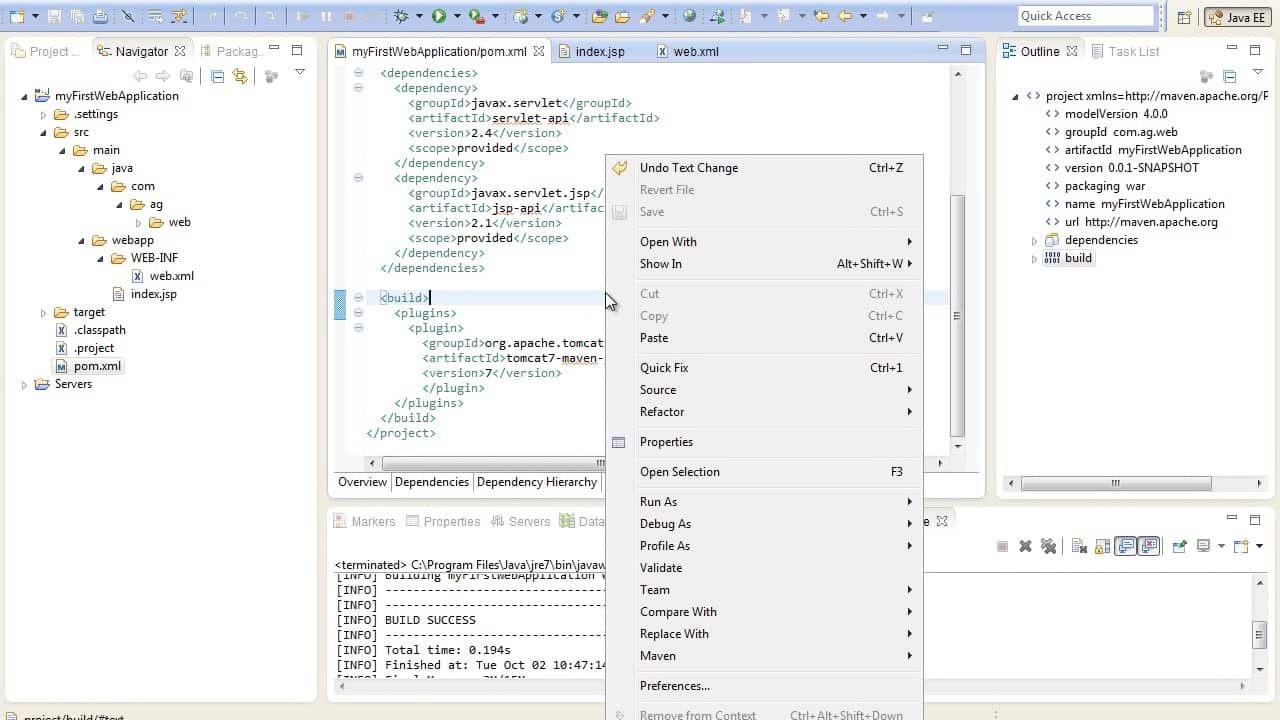Collapse all items in Navigator view
The image size is (1280, 720).
217,76
